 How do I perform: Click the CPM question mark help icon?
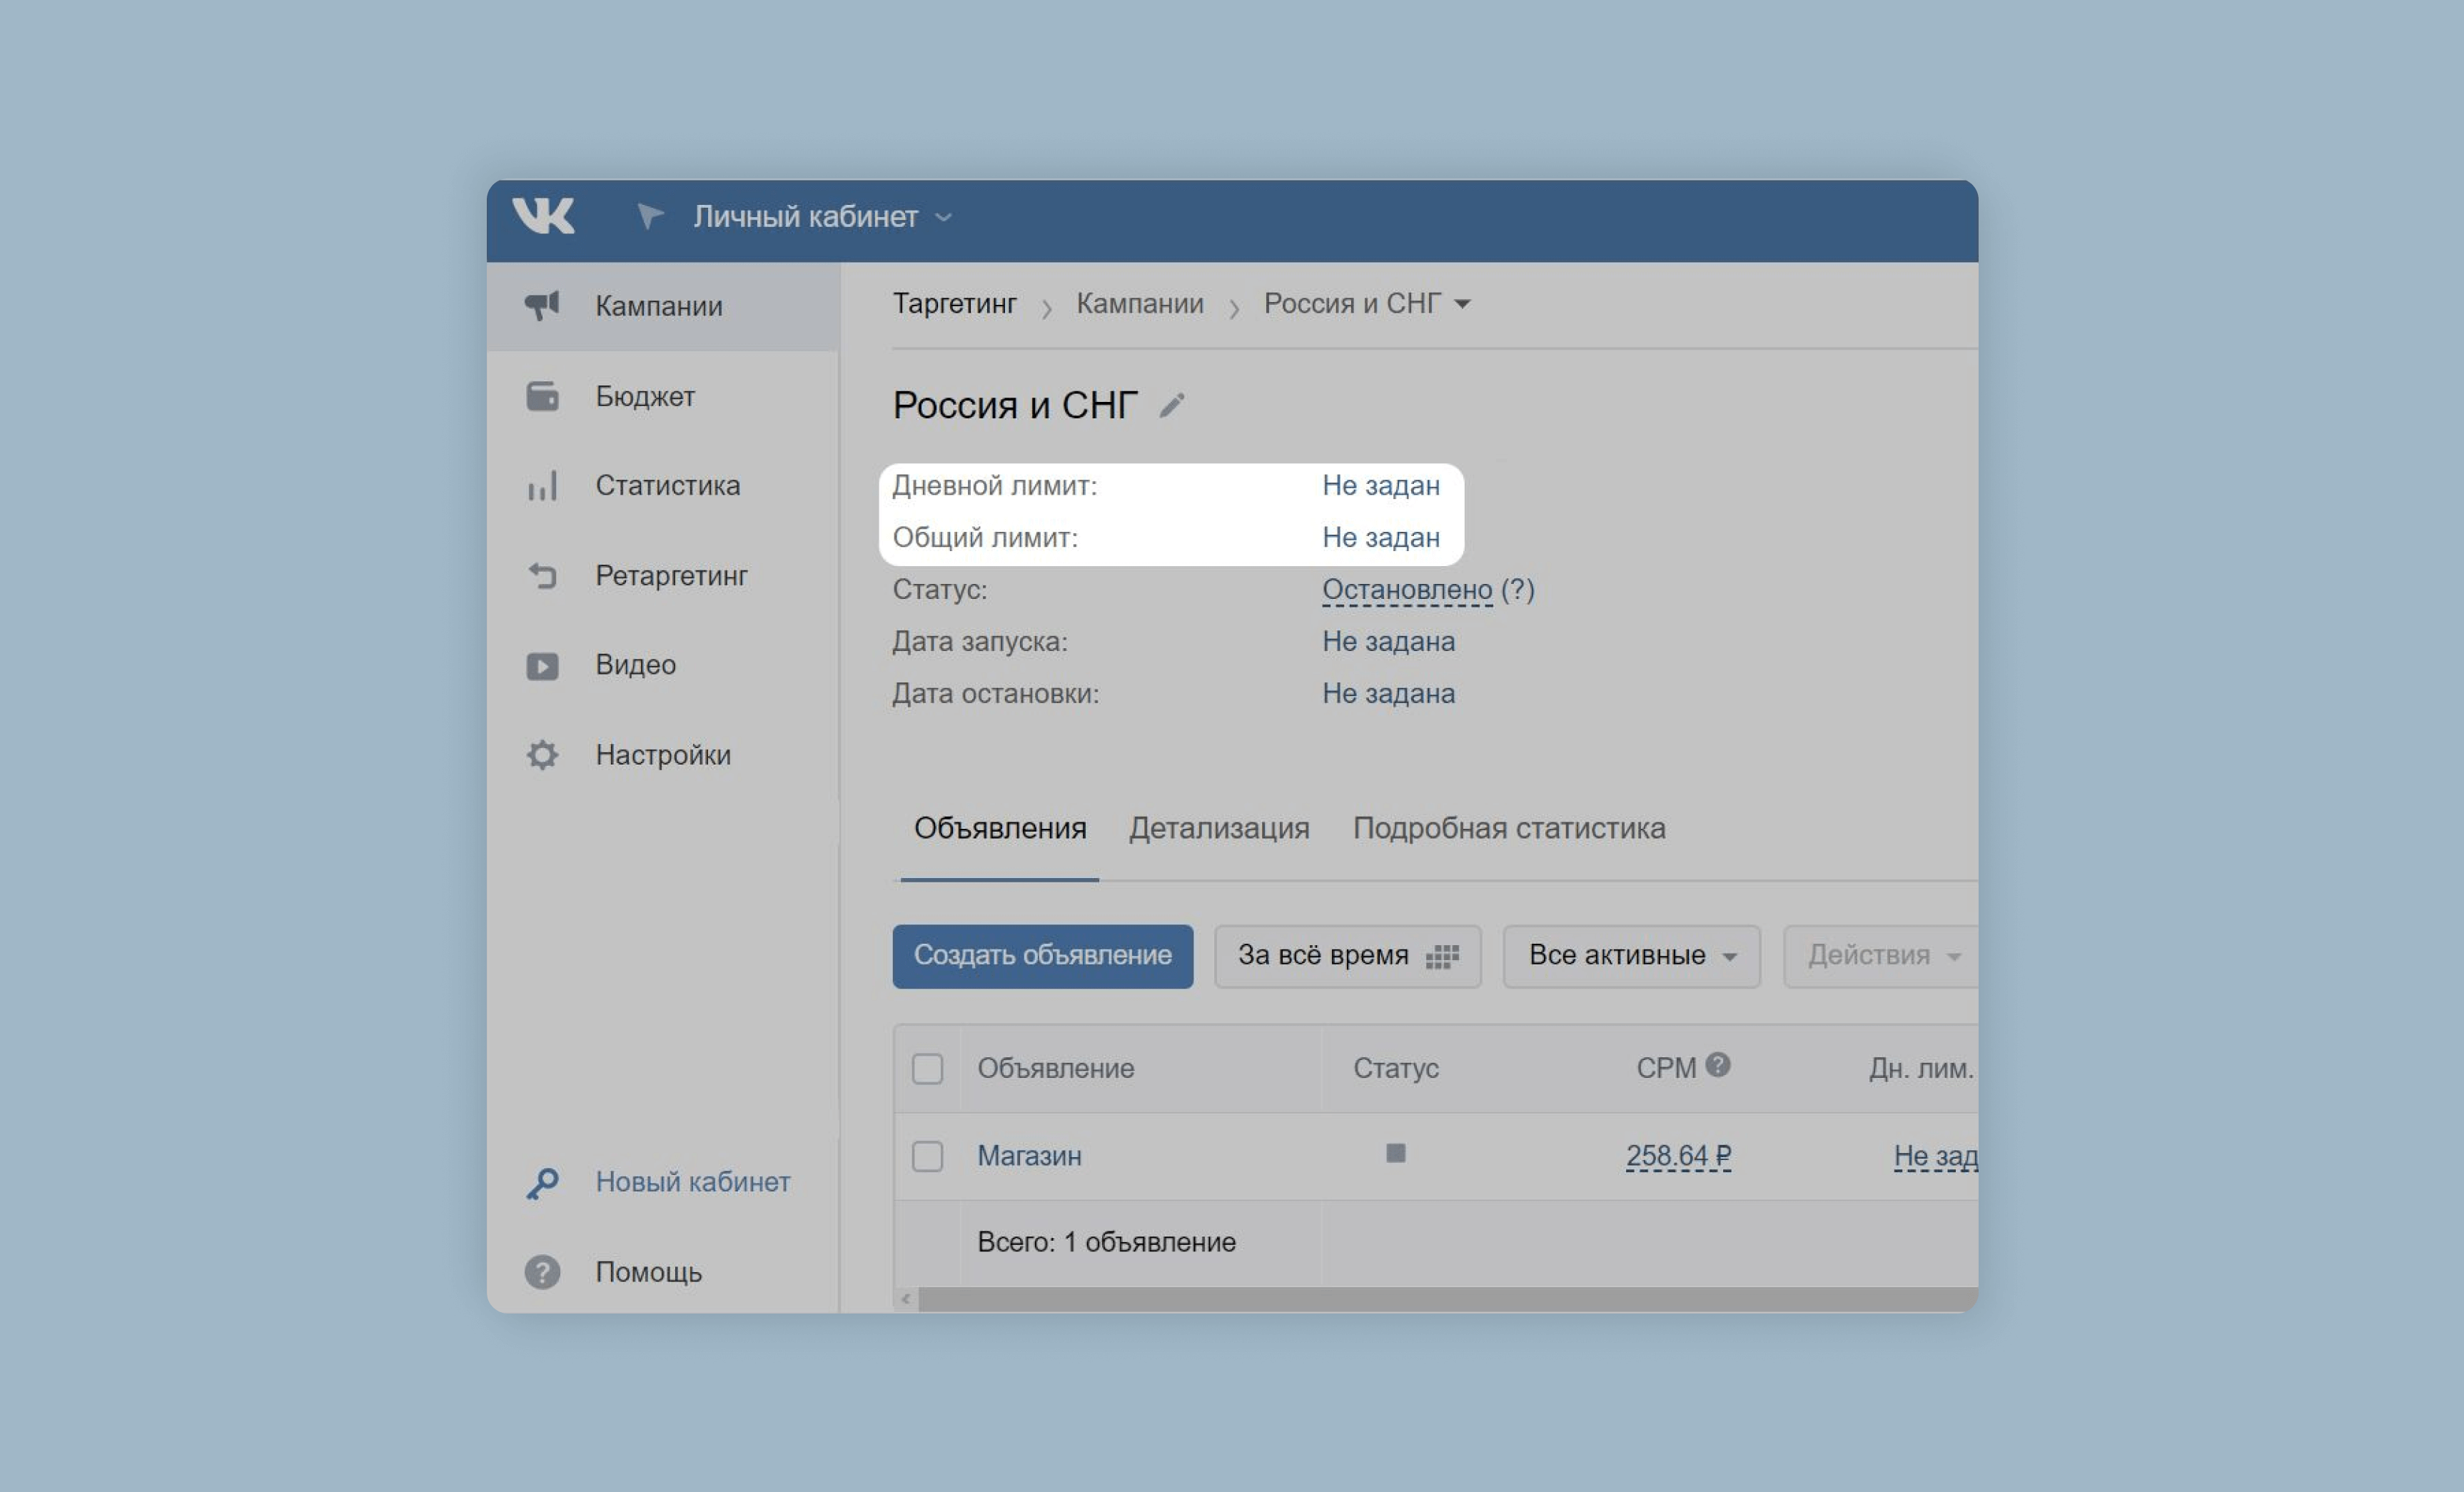(1717, 1065)
